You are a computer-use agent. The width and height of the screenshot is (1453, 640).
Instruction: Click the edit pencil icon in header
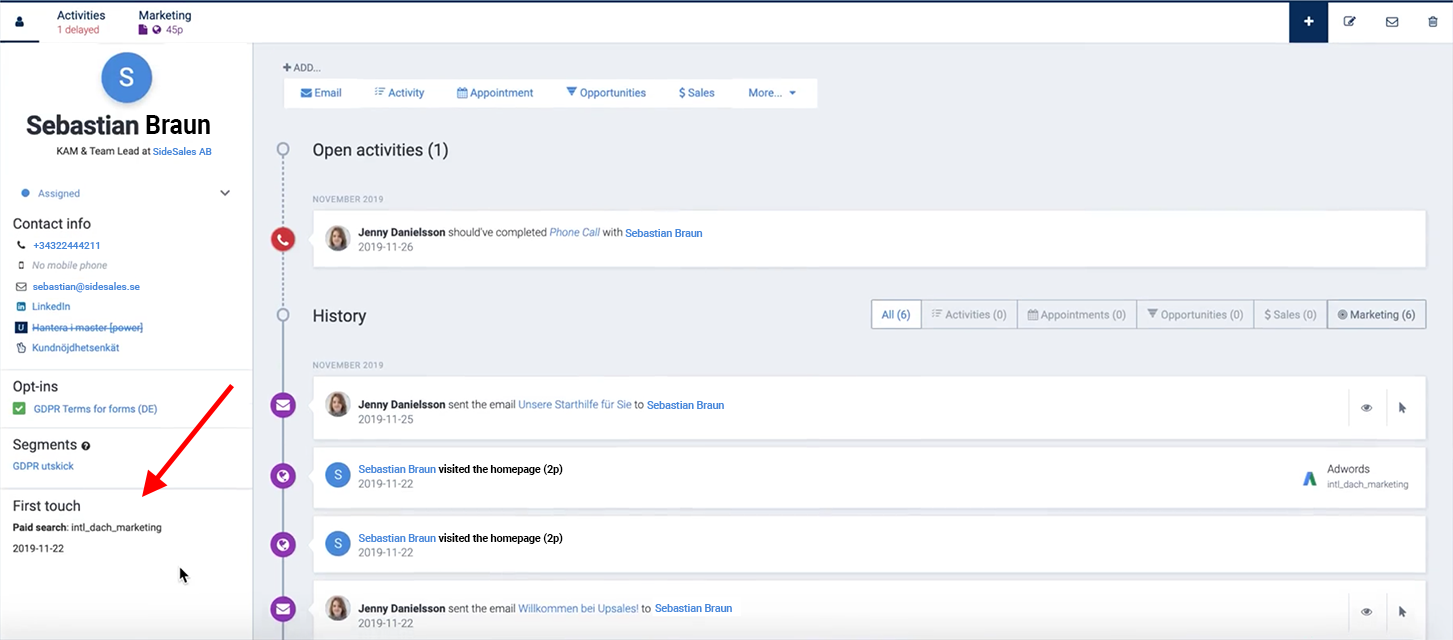point(1349,22)
